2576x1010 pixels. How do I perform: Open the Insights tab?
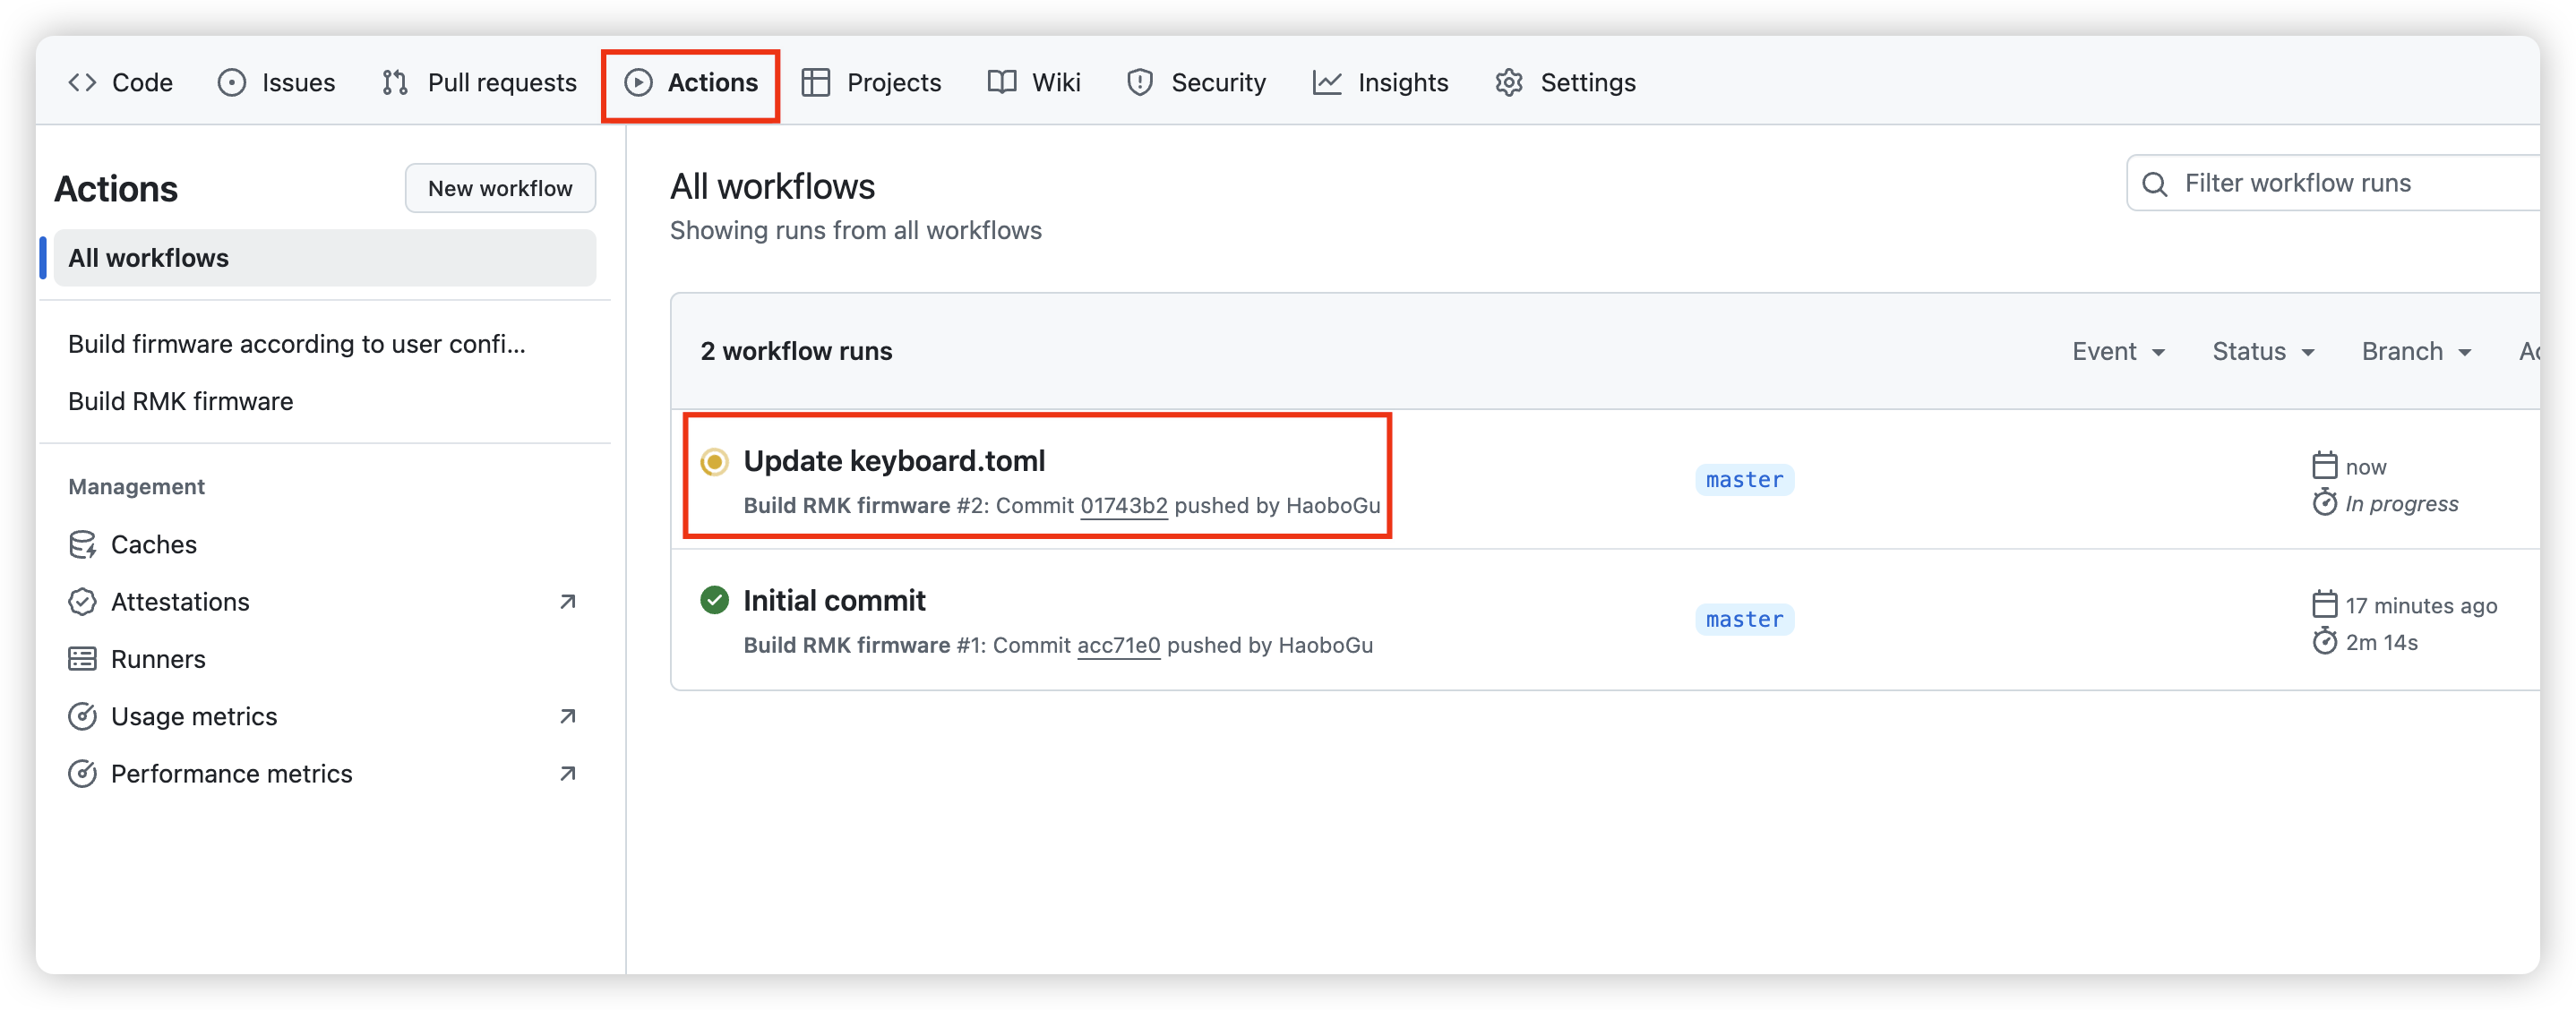coord(1380,83)
